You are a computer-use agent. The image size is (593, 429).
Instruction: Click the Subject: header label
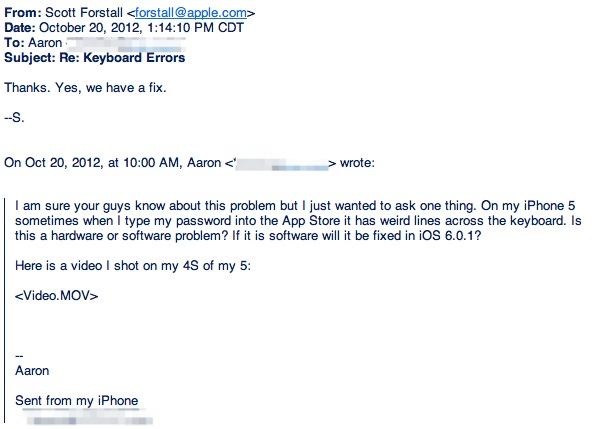30,58
